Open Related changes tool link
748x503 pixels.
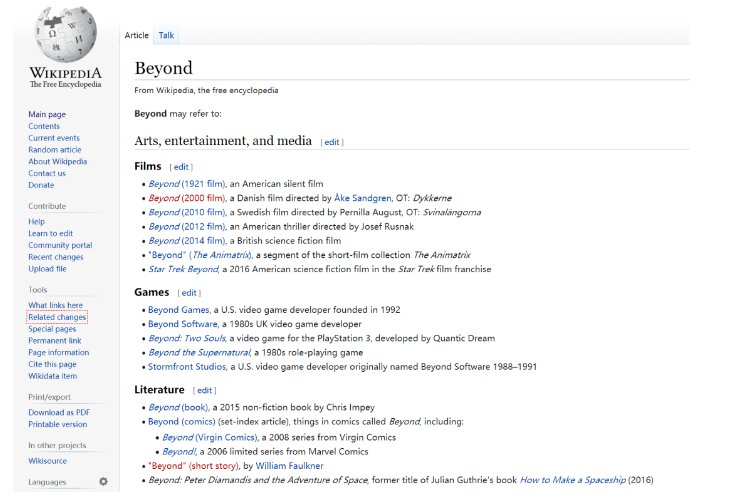pyautogui.click(x=57, y=317)
